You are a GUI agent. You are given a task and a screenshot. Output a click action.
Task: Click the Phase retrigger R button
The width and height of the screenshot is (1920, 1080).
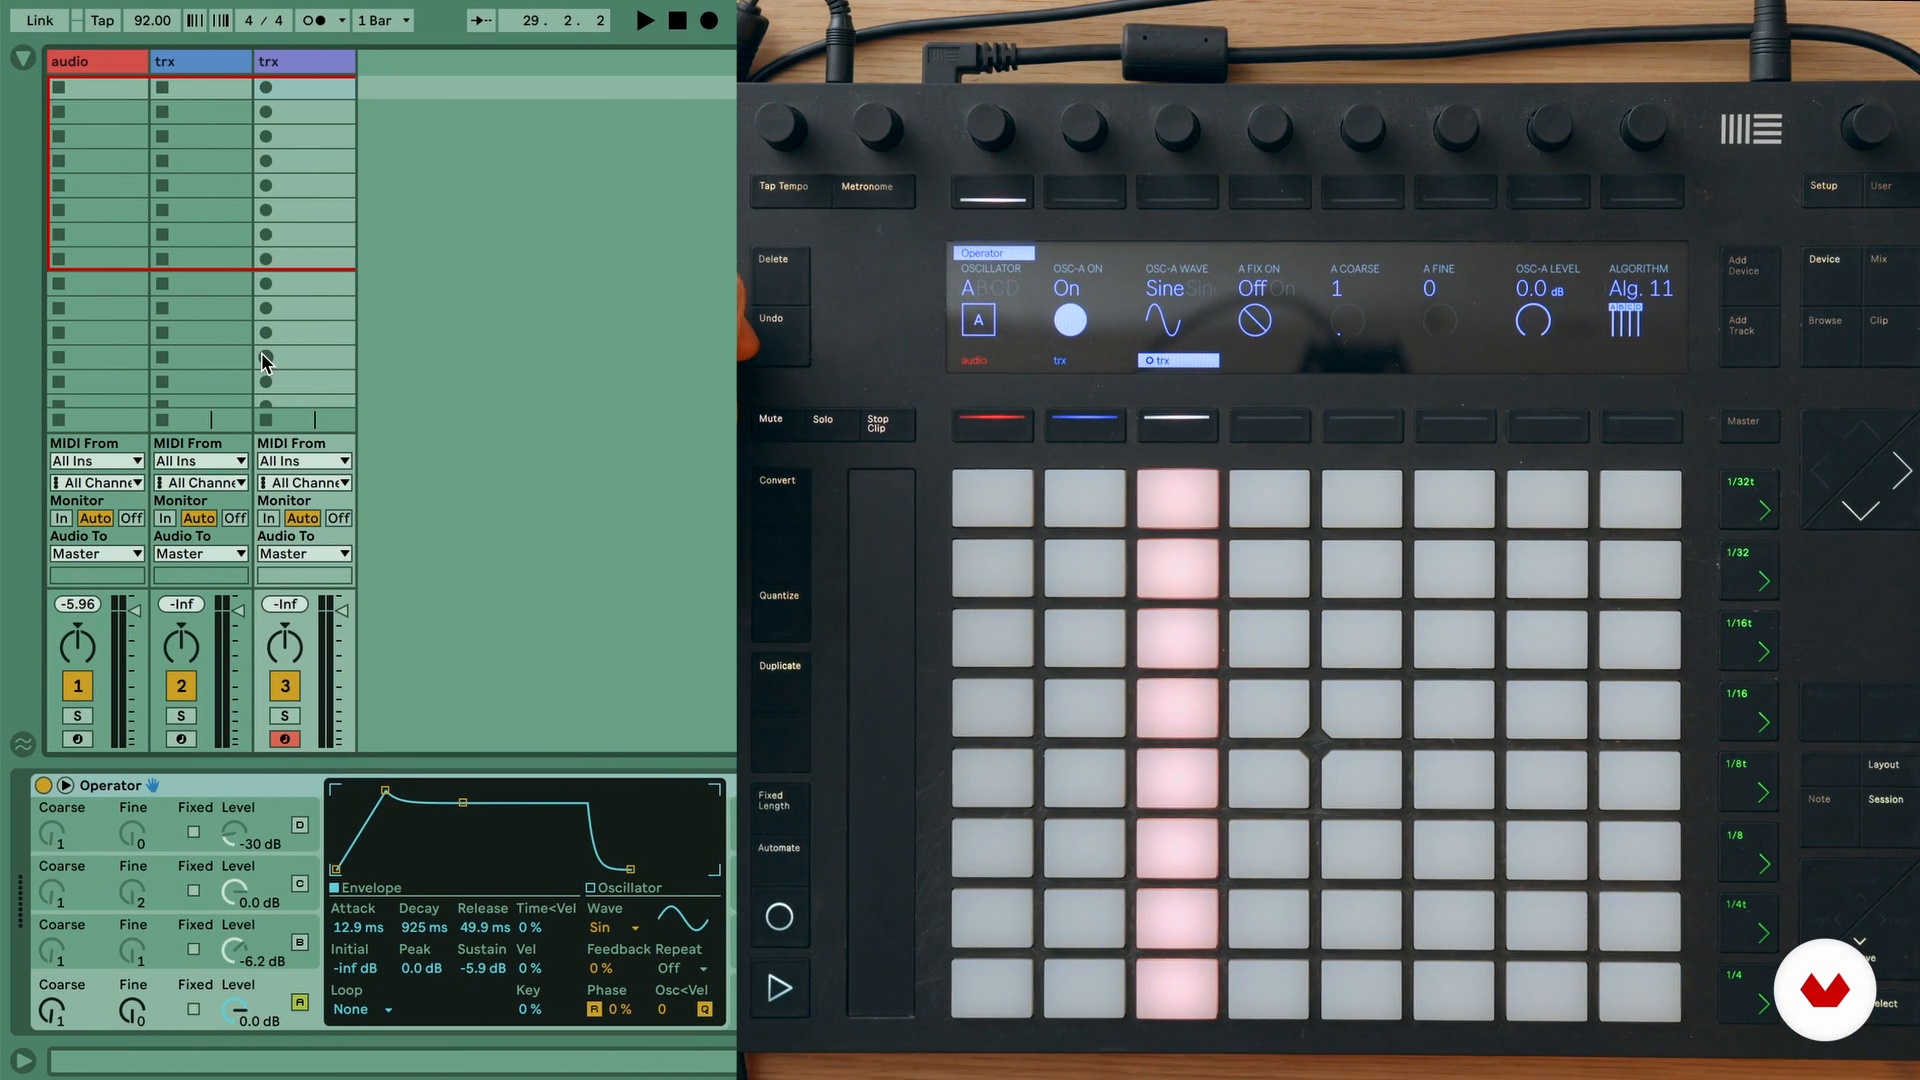click(x=594, y=1009)
